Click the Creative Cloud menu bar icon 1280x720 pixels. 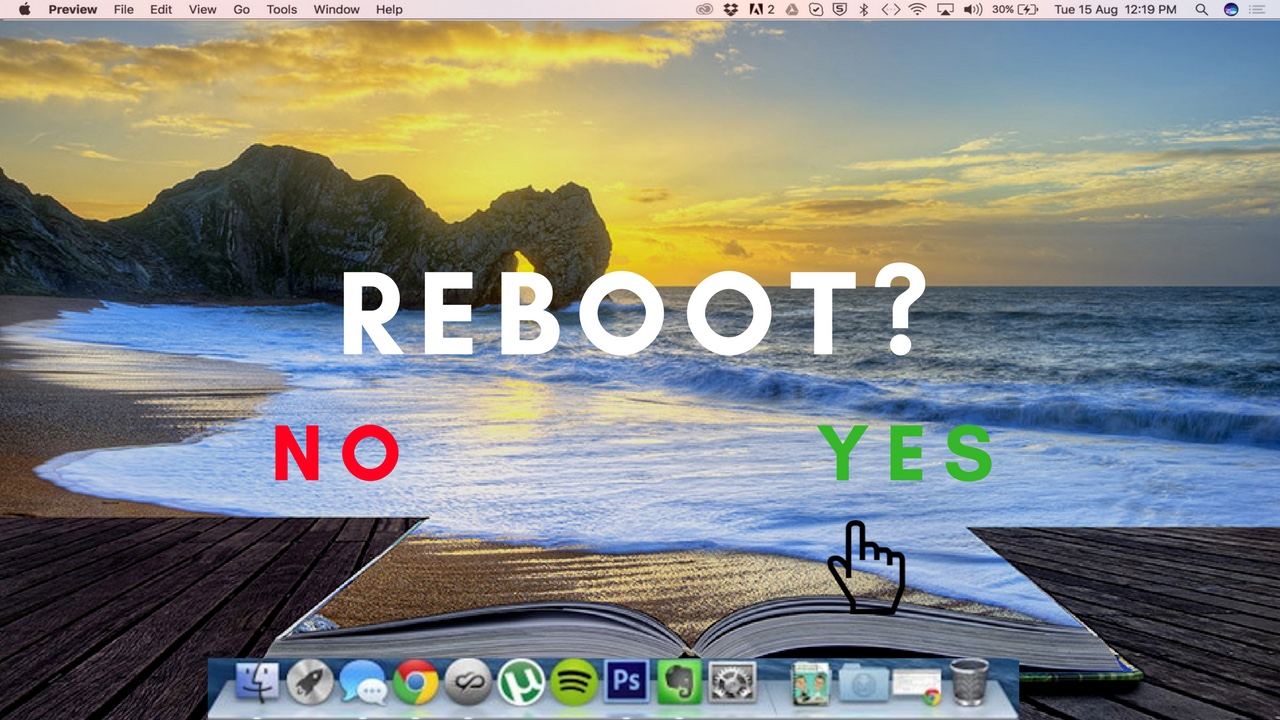click(x=705, y=9)
